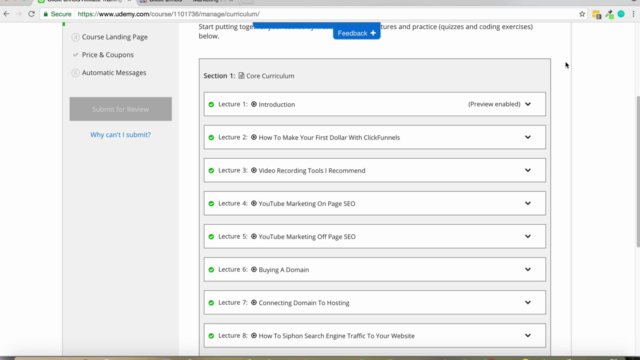Click document icon beside Core Curriculum
Viewport: 640px width, 360px height.
[x=241, y=76]
